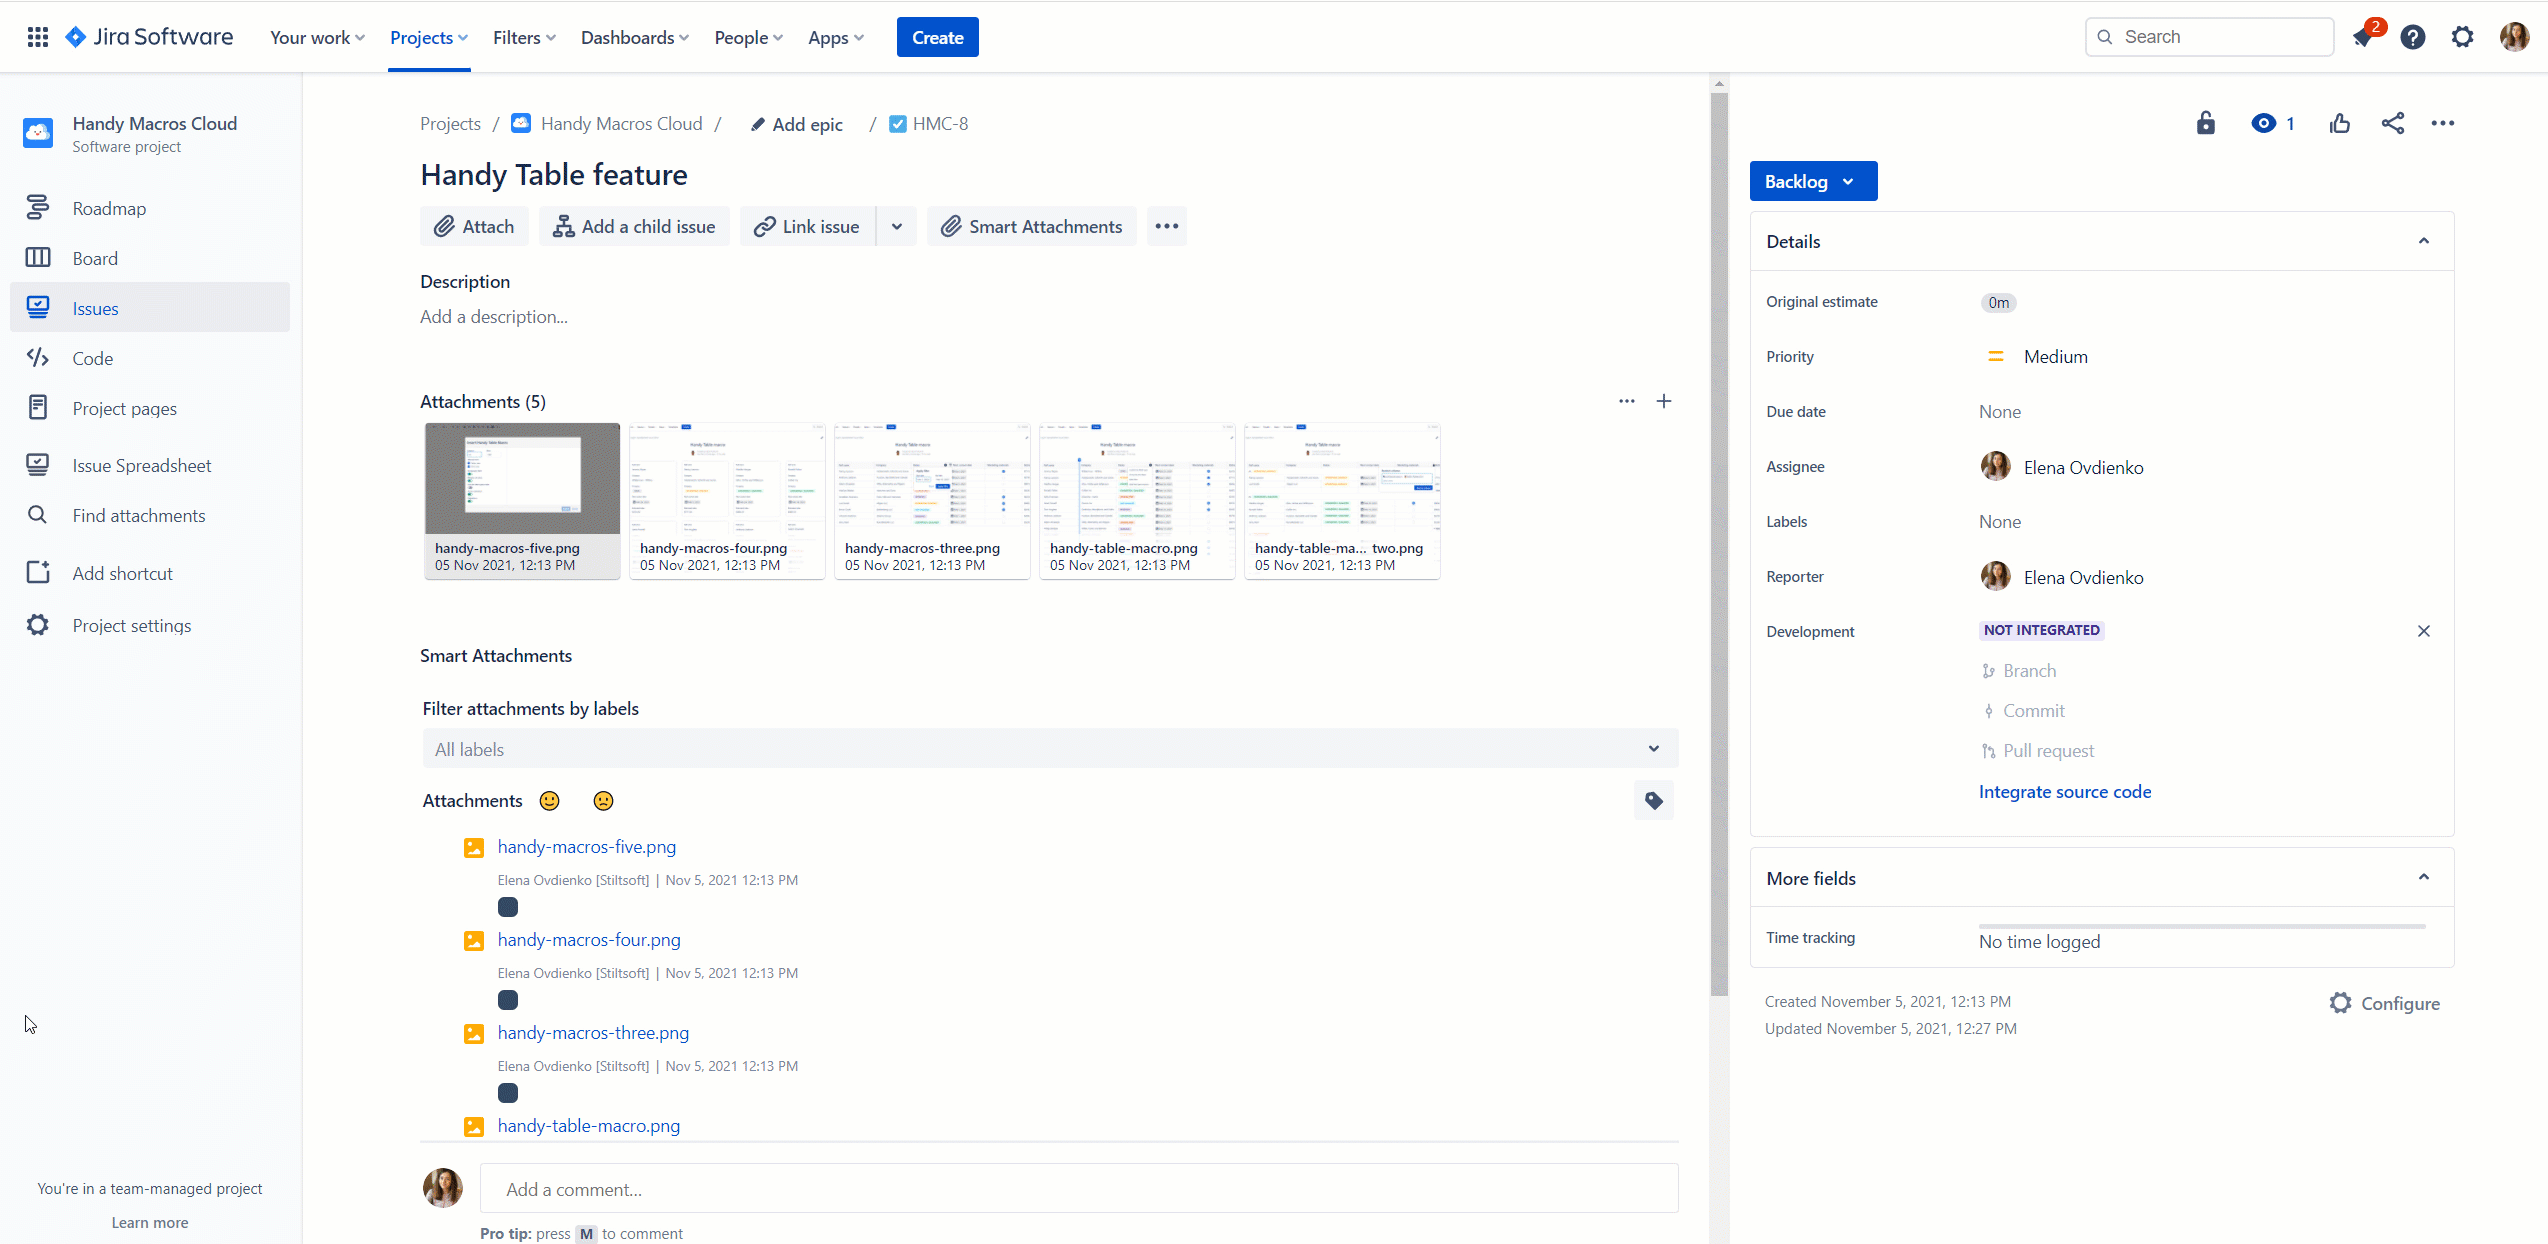Open Find attachments in the sidebar
2548x1244 pixels.
click(x=150, y=515)
